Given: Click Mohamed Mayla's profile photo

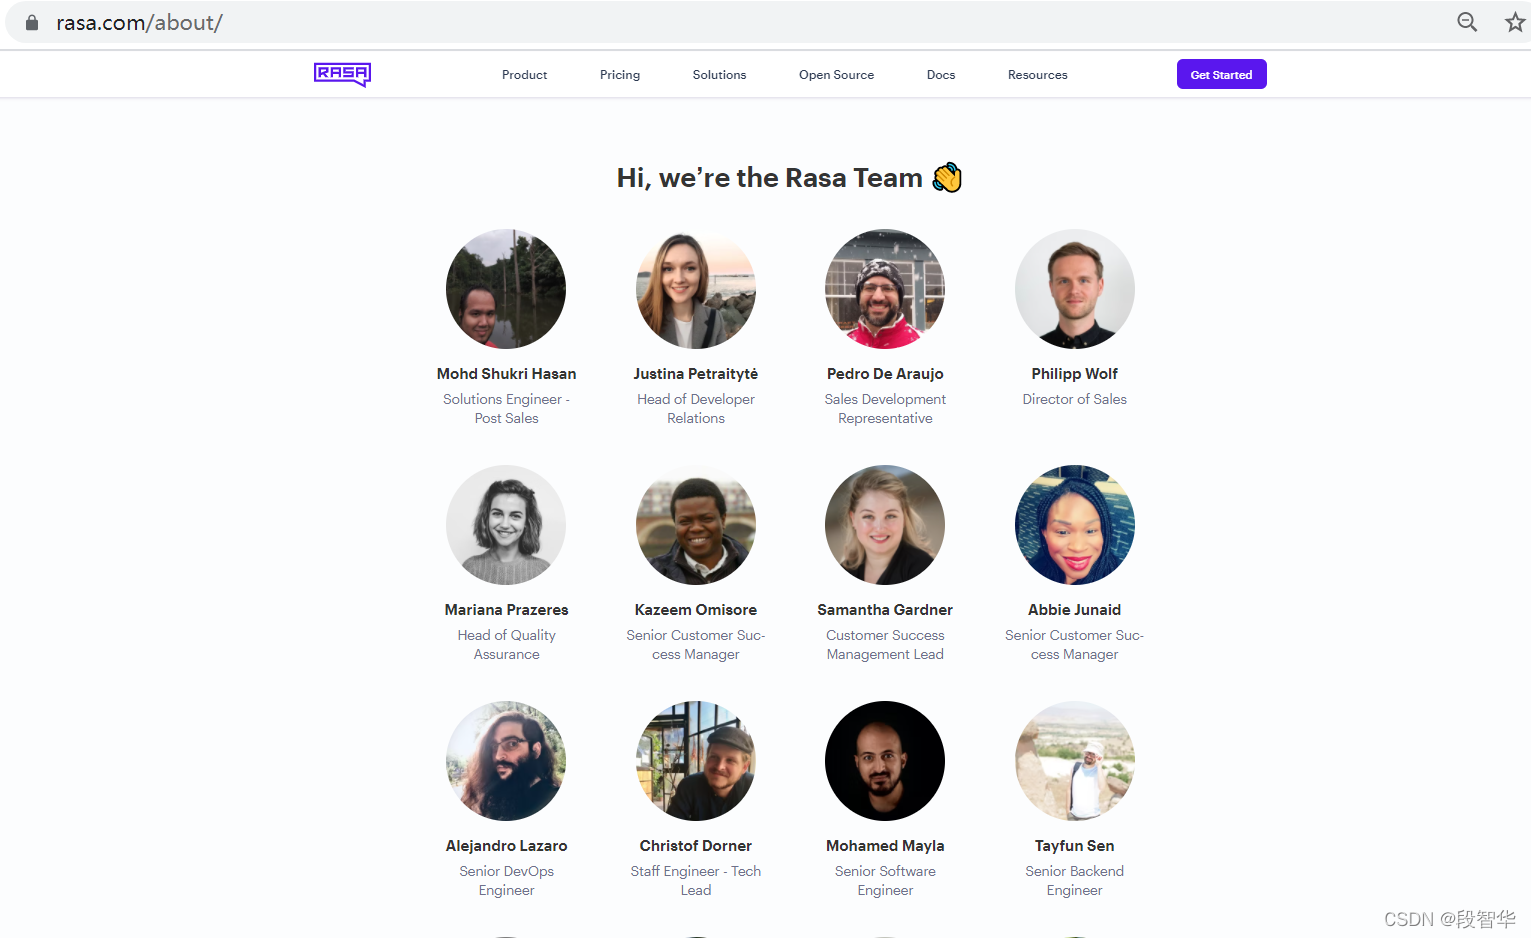Looking at the screenshot, I should (x=885, y=761).
